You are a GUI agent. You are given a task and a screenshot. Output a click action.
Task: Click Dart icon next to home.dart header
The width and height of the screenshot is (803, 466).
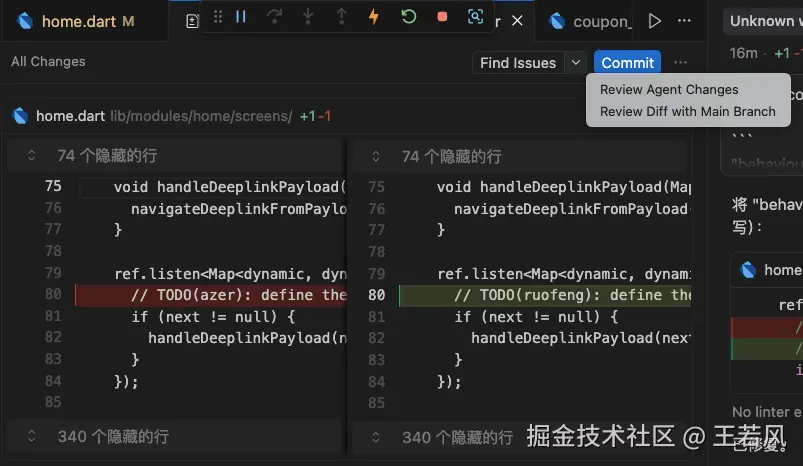[x=20, y=116]
